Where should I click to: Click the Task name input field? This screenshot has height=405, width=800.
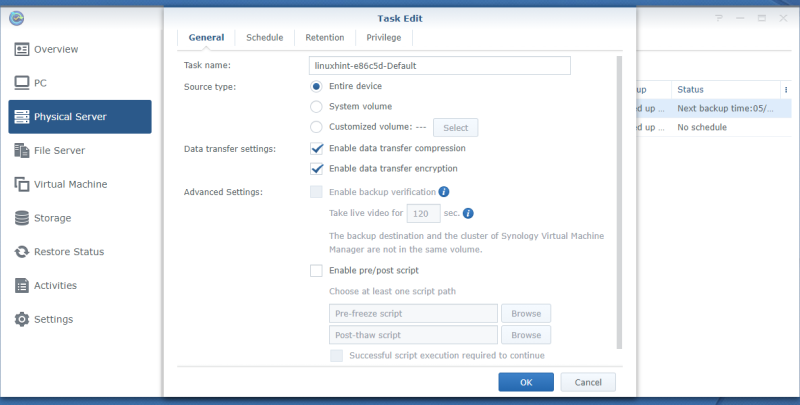tap(439, 66)
